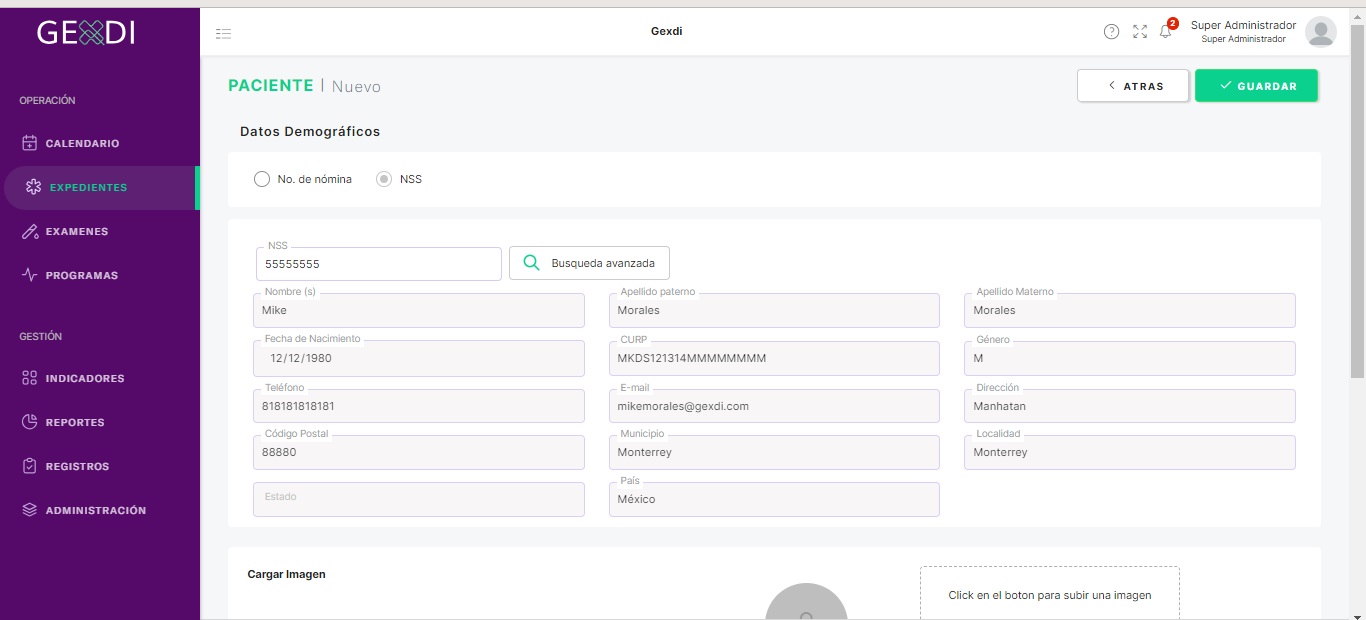This screenshot has width=1366, height=620.
Task: Click the page vertical scrollbar
Action: [1357, 200]
